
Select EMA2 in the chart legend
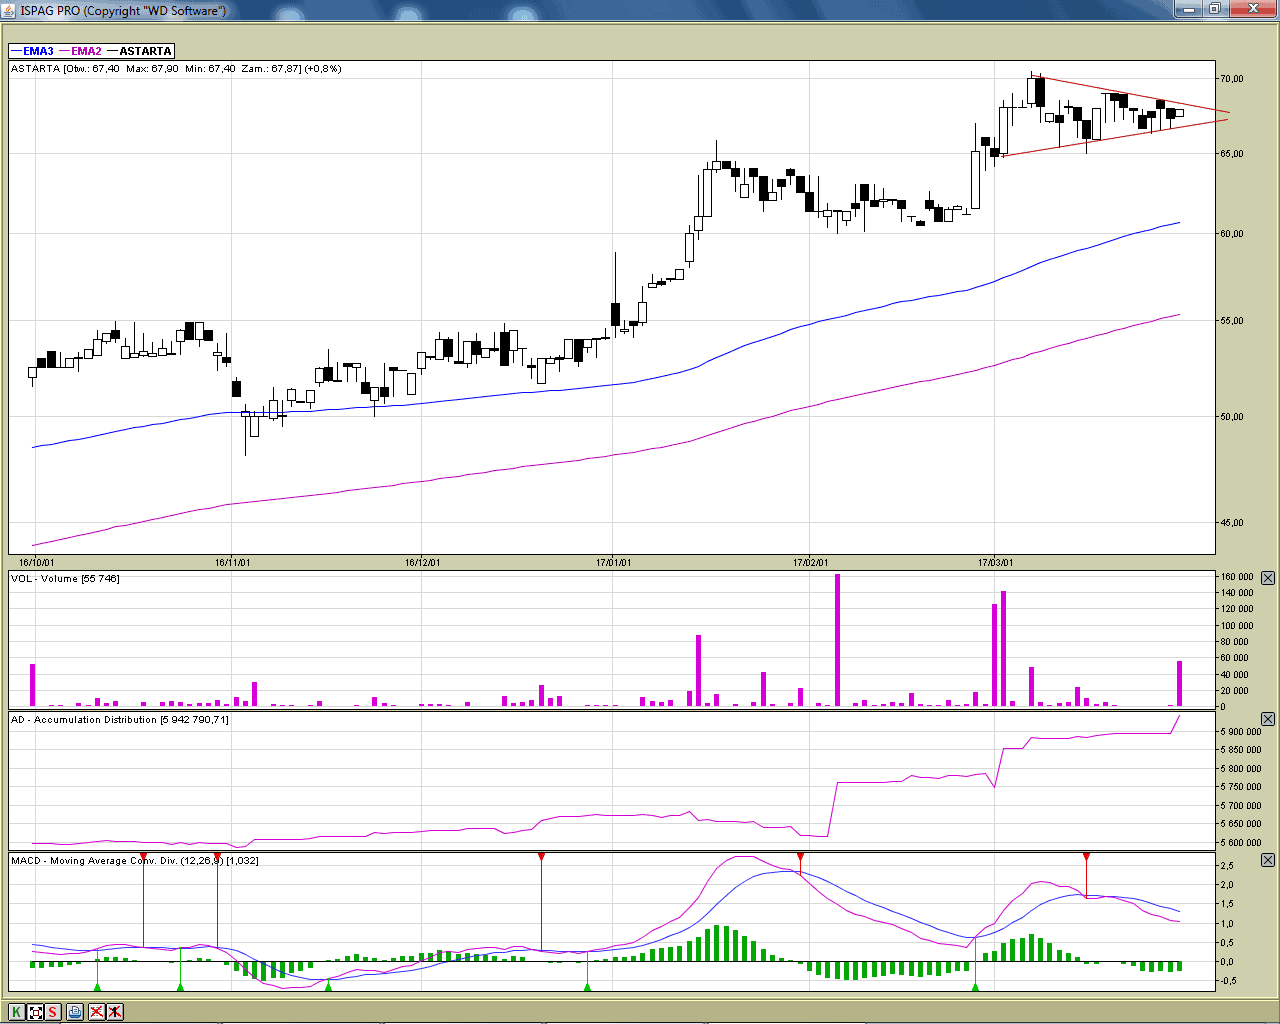[86, 51]
